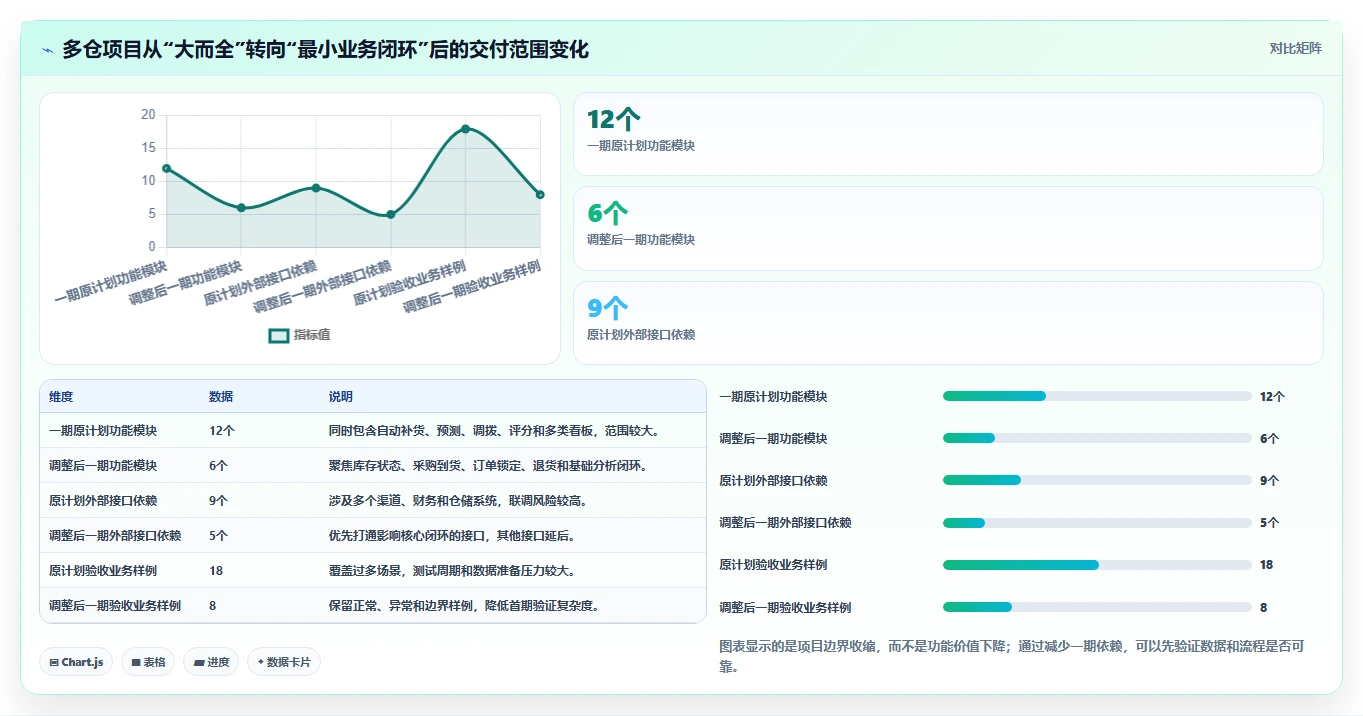The width and height of the screenshot is (1363, 716).
Task: Click progress bar for 原计划验收业务样例
Action: point(1097,565)
